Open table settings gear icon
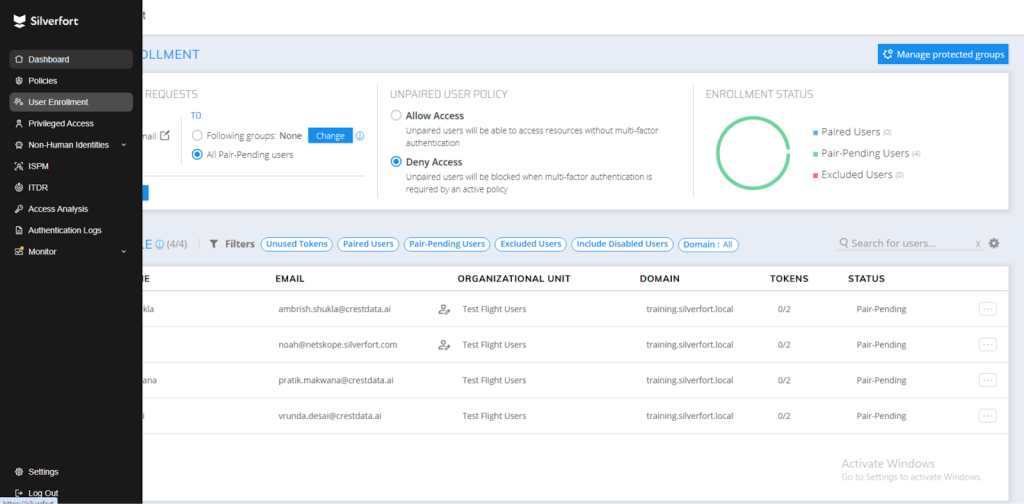 point(994,243)
